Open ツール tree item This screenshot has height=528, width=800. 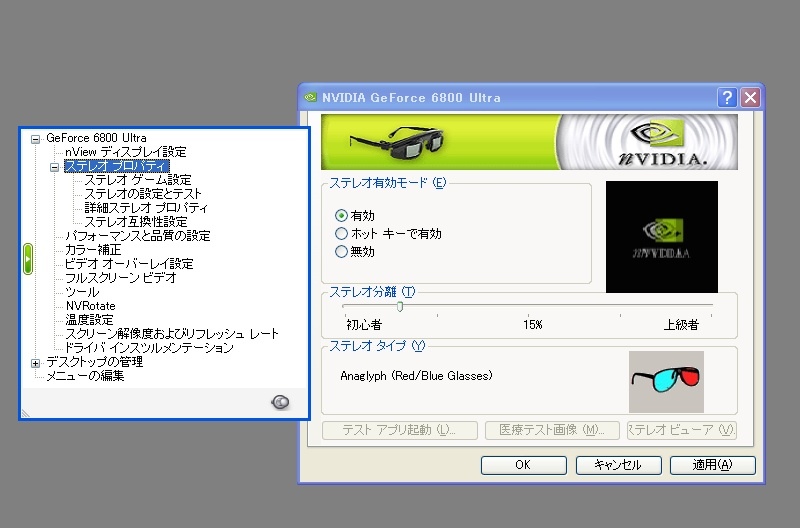[x=82, y=292]
